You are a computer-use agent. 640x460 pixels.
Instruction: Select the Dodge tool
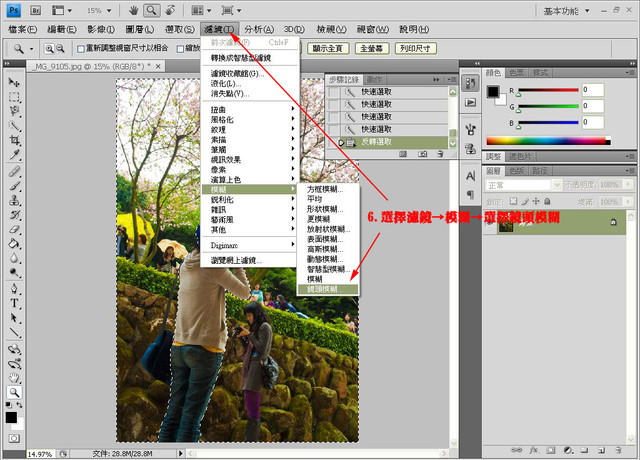pyautogui.click(x=14, y=272)
